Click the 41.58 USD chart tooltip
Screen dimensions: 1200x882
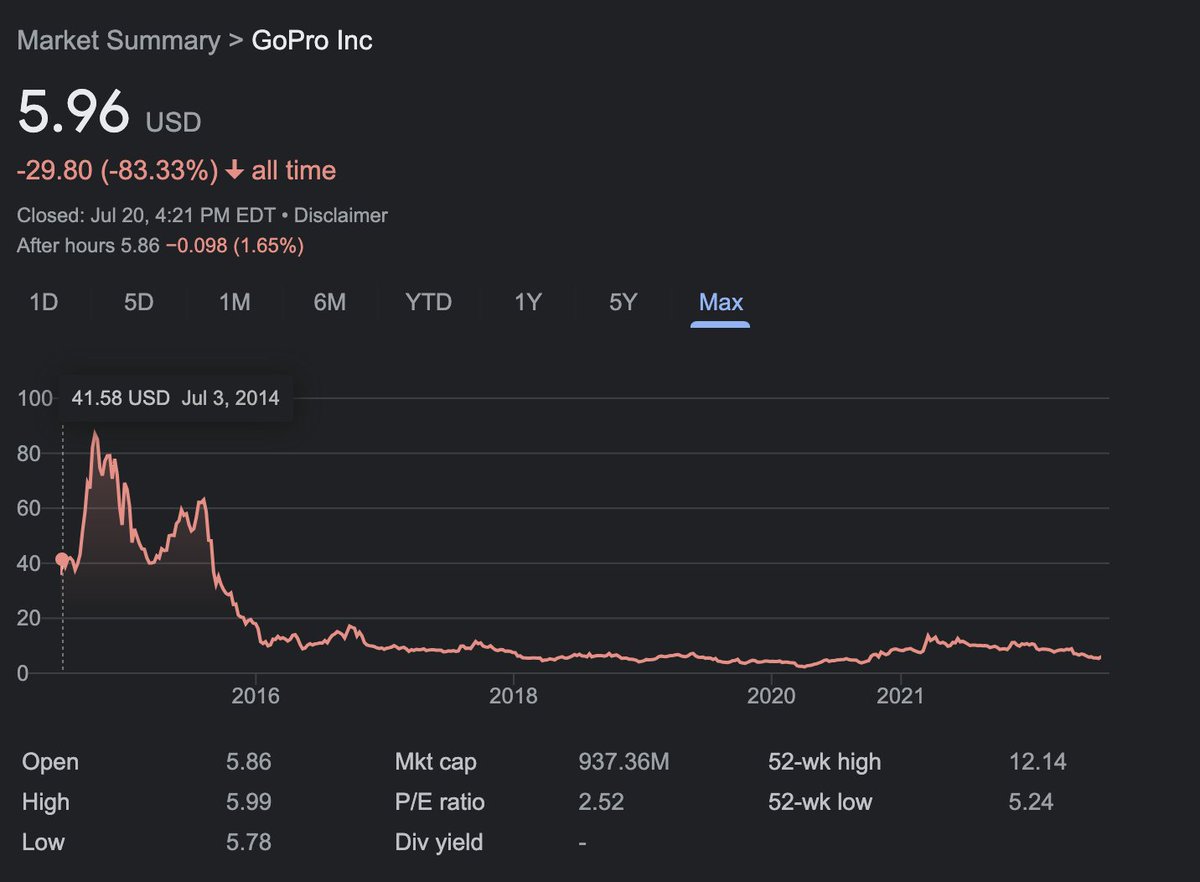pyautogui.click(x=175, y=398)
